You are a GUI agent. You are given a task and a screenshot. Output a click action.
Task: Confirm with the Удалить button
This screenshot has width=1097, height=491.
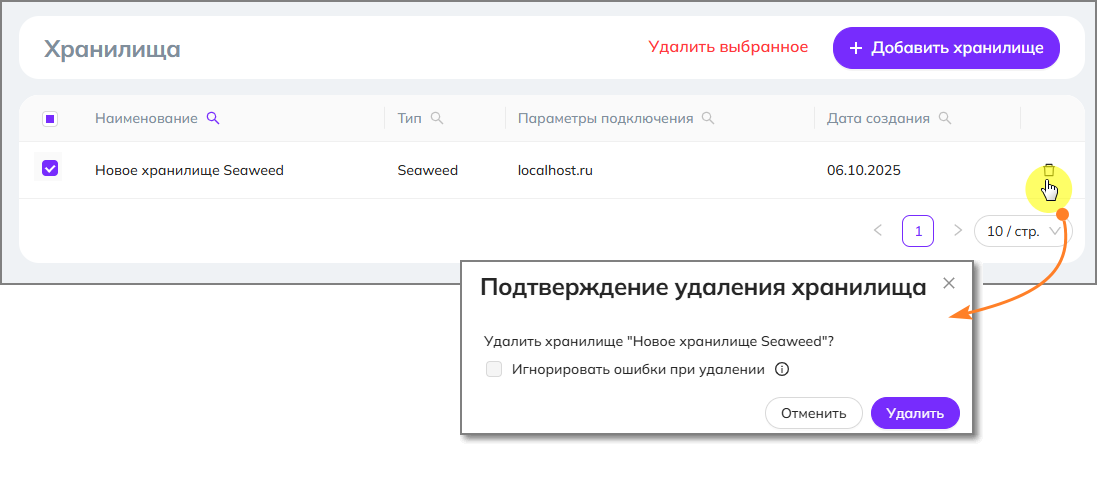click(x=915, y=413)
